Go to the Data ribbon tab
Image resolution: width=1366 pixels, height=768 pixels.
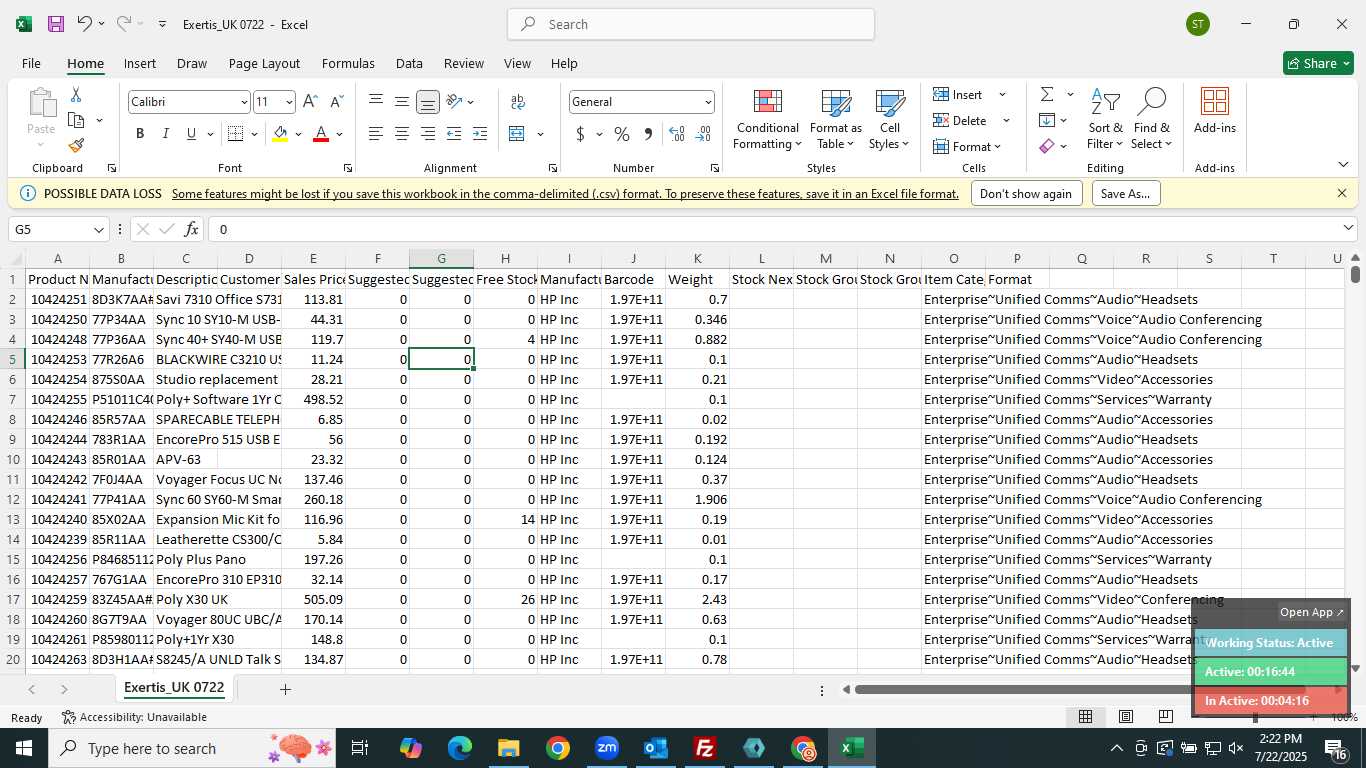409,63
